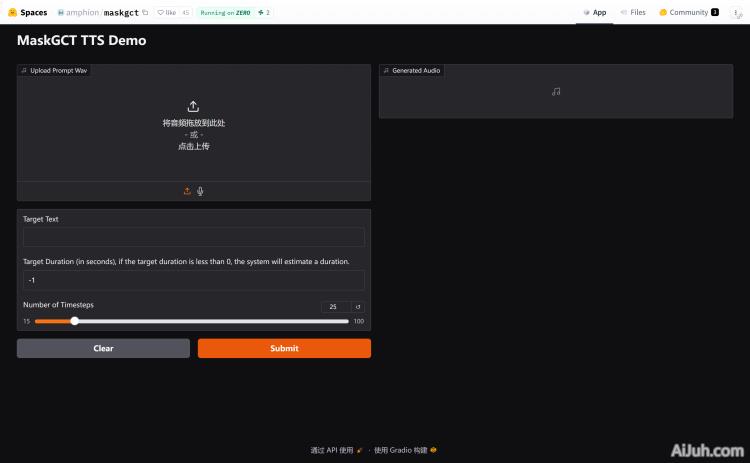Switch to microphone recording input
The height and width of the screenshot is (463, 750).
(x=200, y=191)
